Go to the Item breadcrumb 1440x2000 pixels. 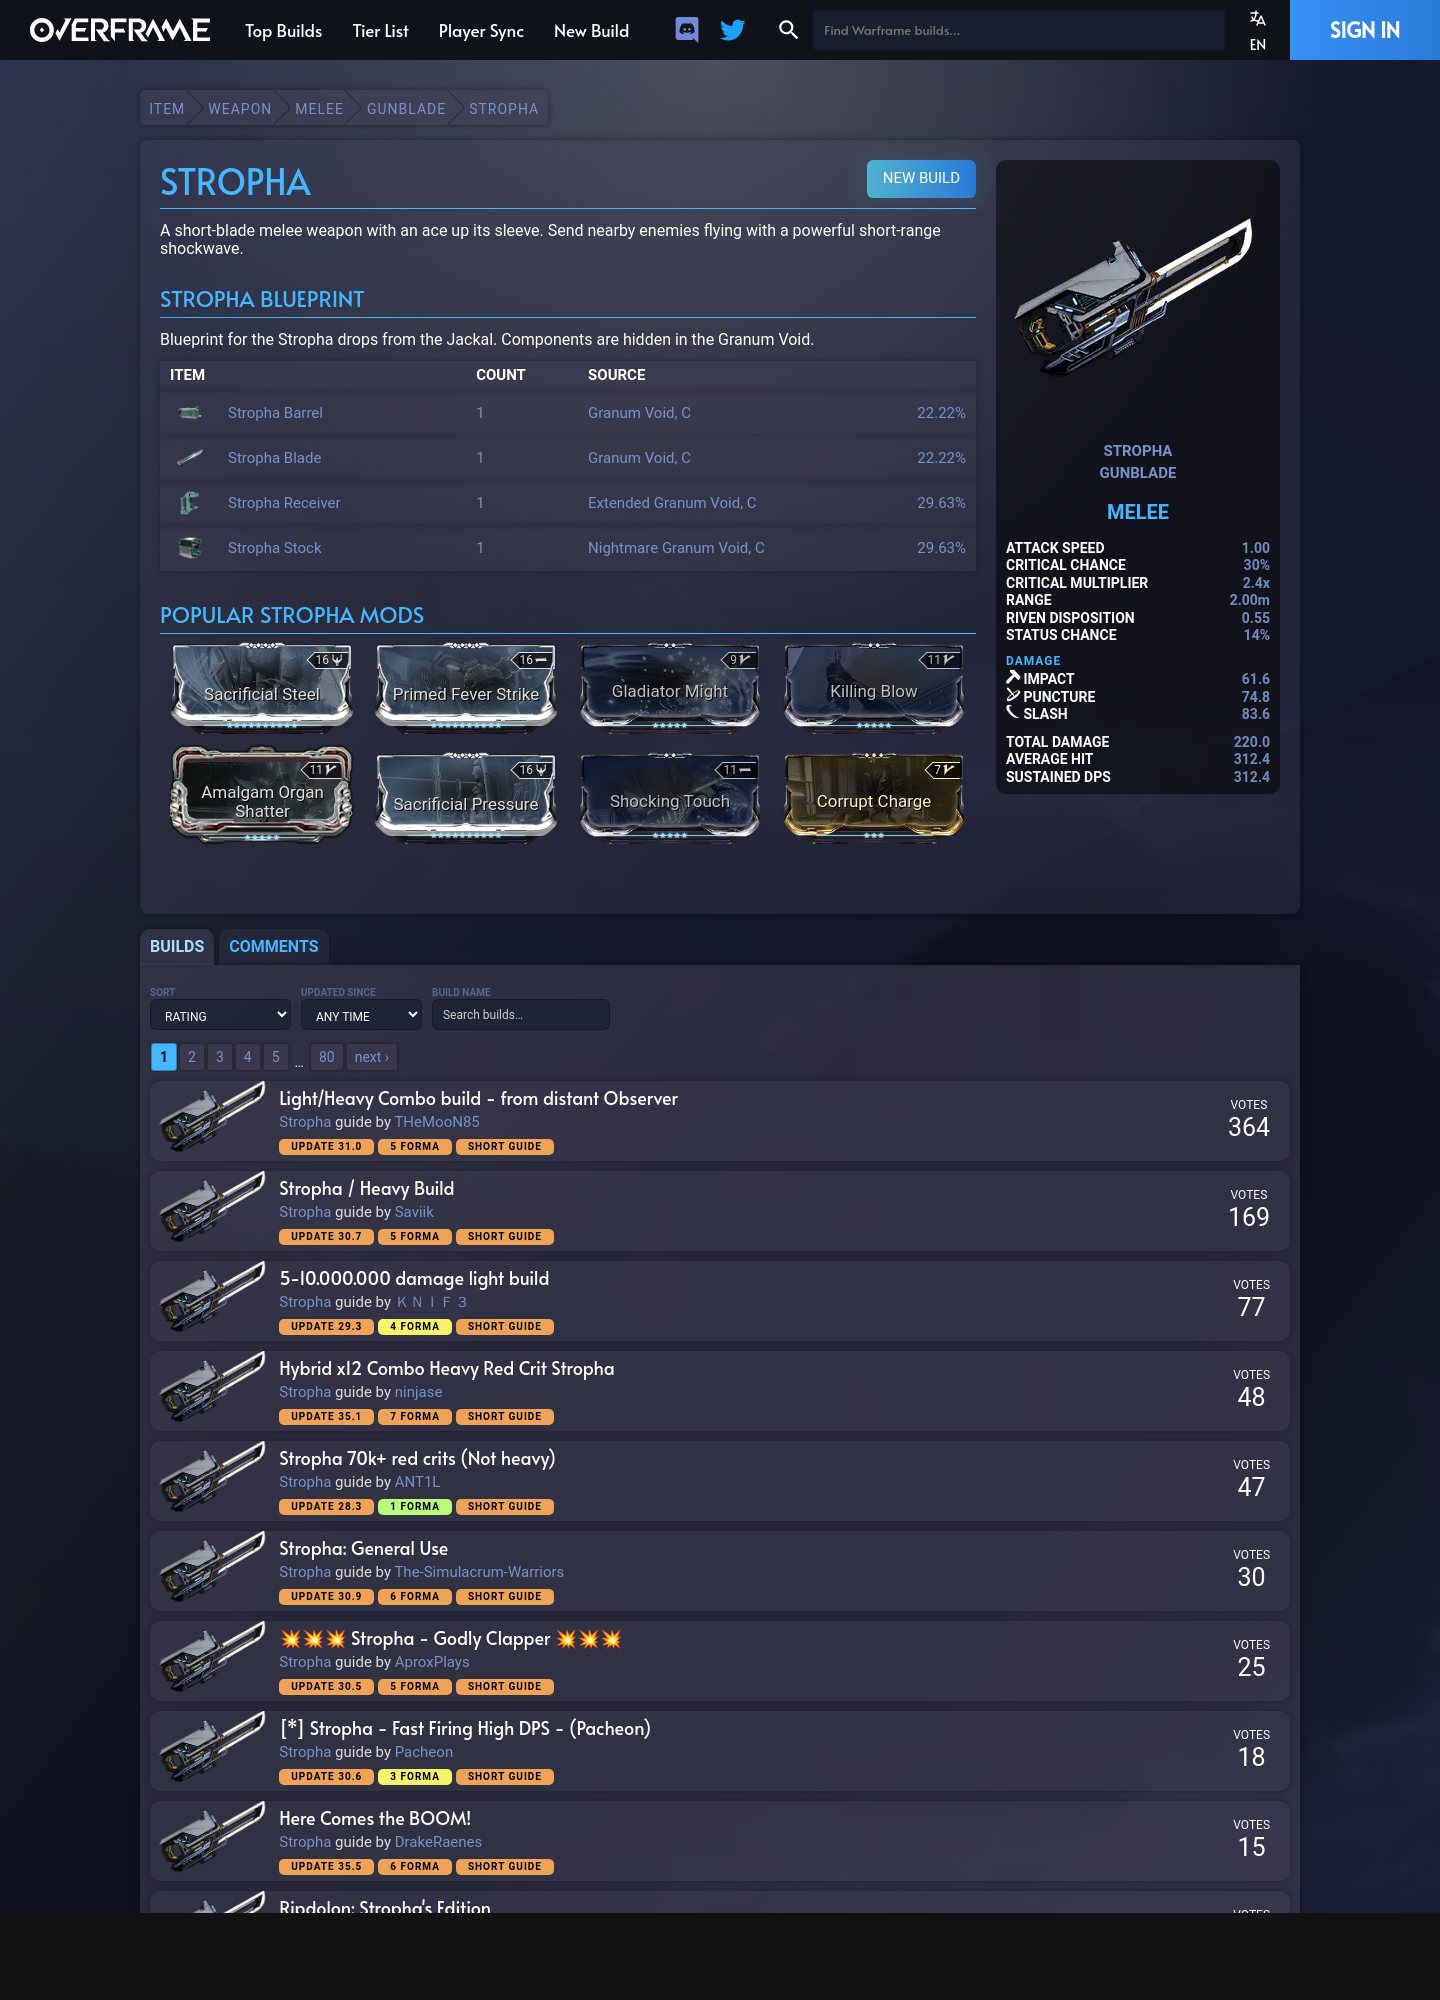pos(167,109)
